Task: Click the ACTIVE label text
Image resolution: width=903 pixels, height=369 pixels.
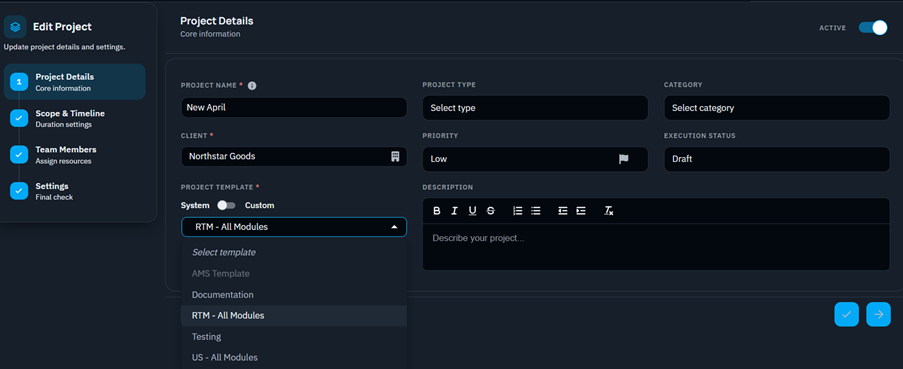Action: coord(832,28)
